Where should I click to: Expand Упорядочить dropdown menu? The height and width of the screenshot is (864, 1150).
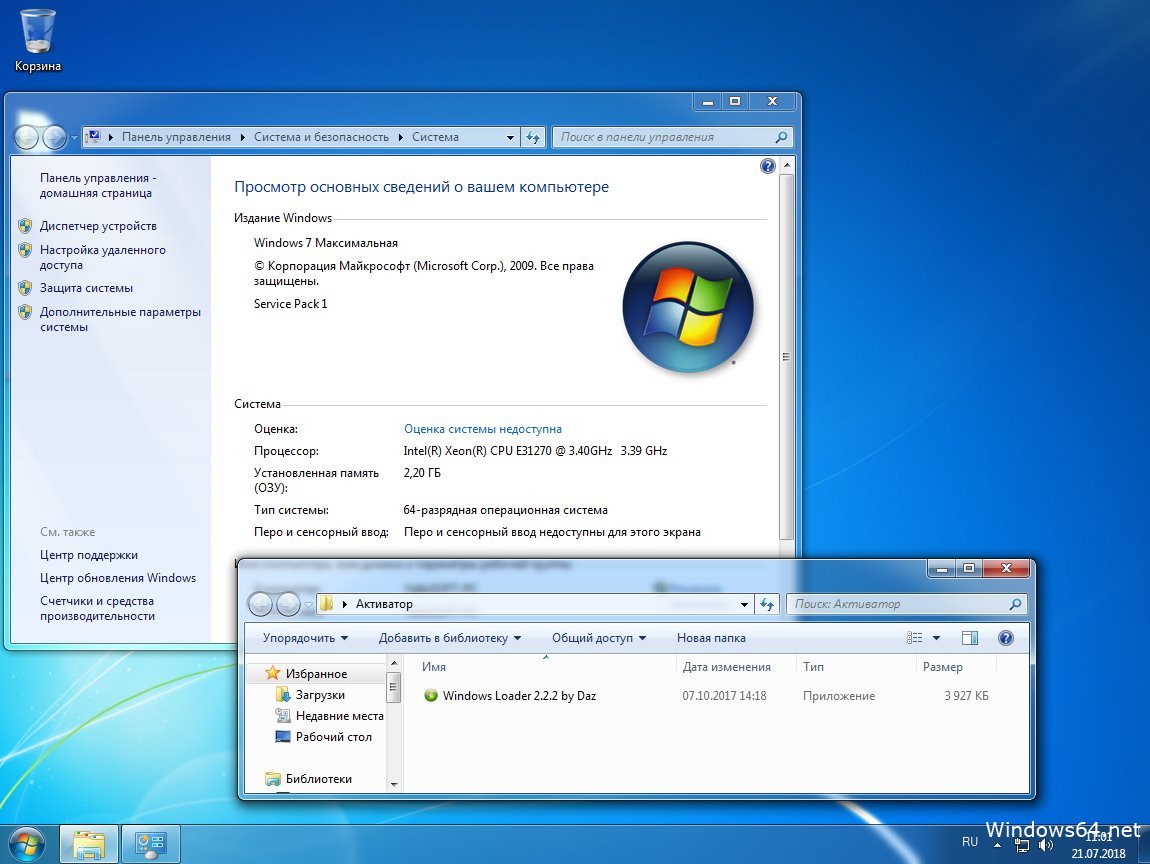coord(306,638)
